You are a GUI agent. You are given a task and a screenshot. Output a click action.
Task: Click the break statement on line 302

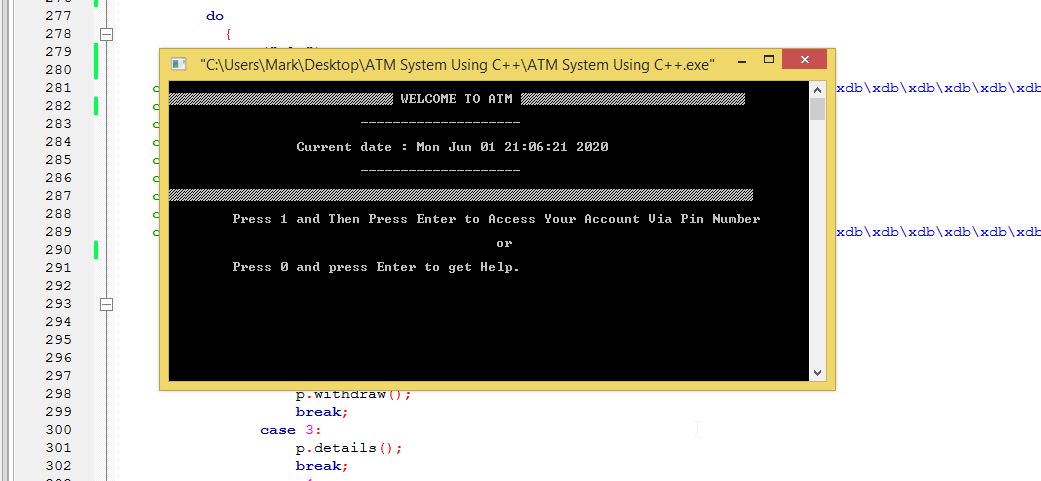tap(321, 466)
